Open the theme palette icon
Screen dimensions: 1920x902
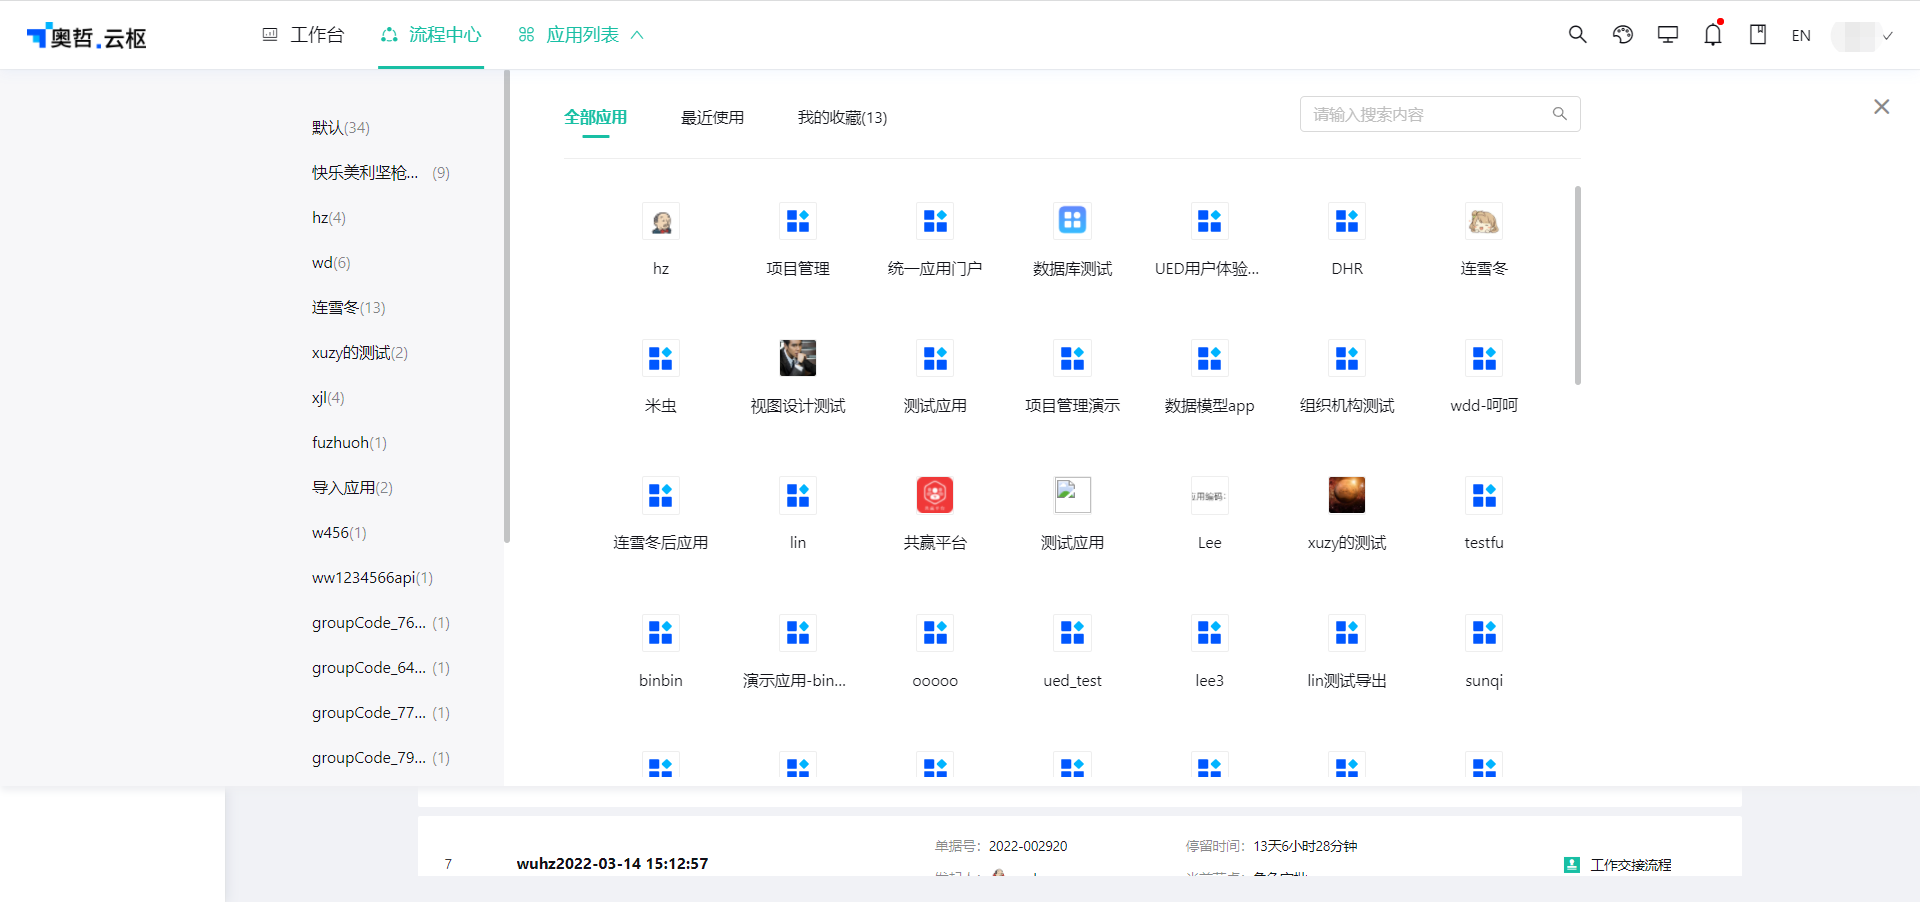click(x=1623, y=35)
